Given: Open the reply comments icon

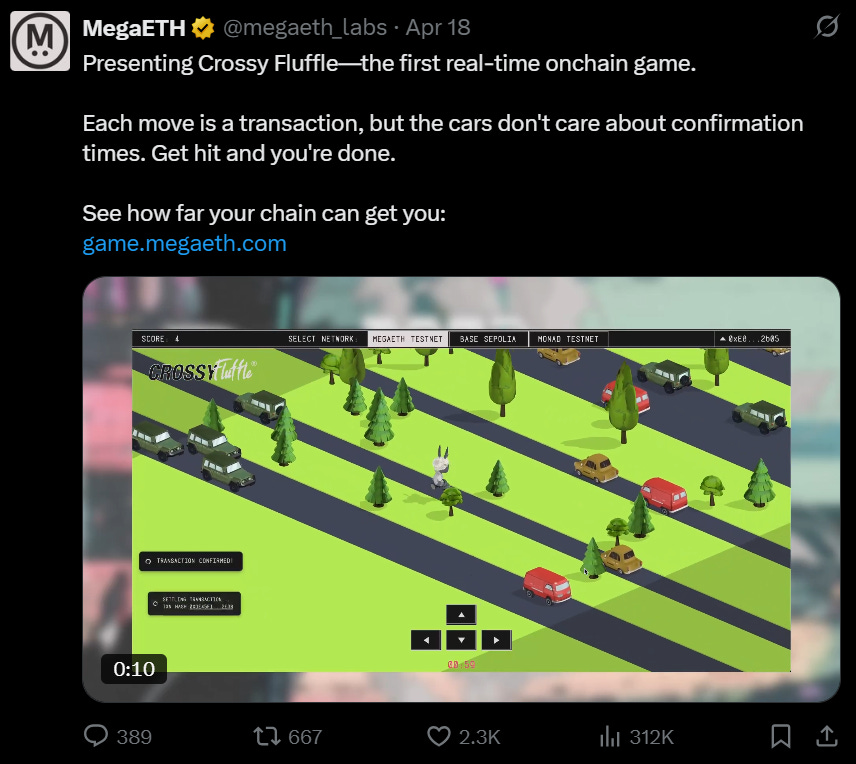Looking at the screenshot, I should click(96, 736).
